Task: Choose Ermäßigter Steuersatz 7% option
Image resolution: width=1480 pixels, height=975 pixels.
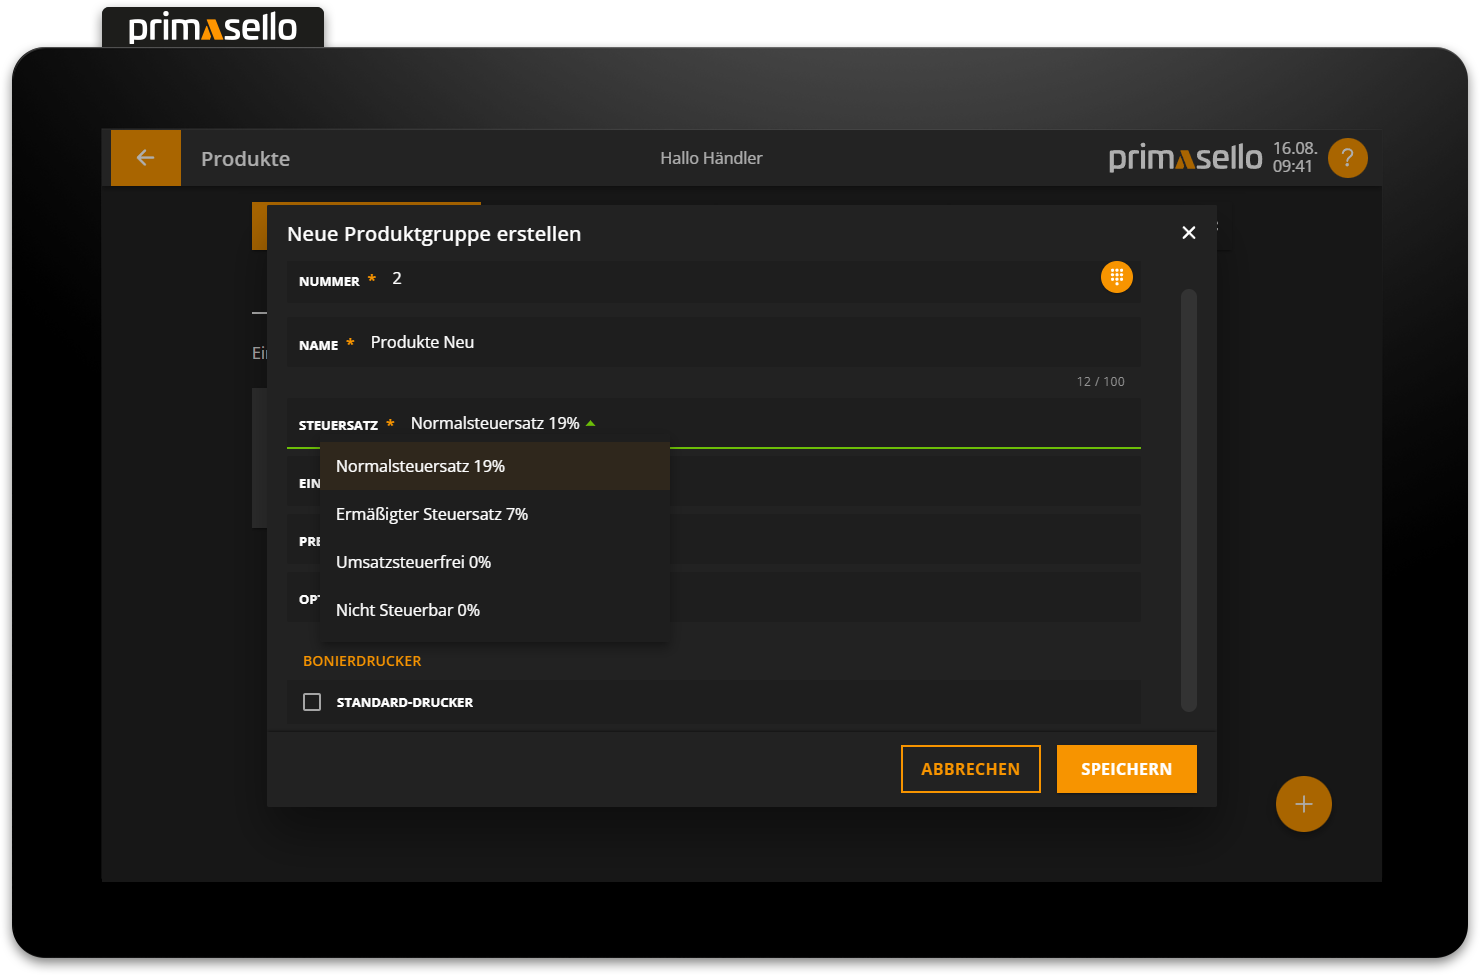Action: [432, 515]
